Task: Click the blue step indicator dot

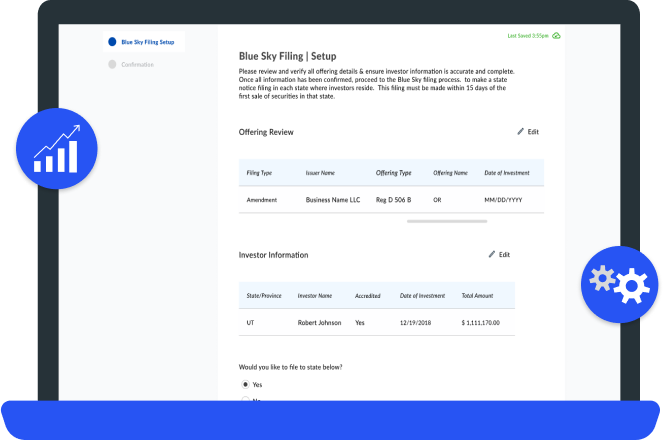Action: point(112,42)
